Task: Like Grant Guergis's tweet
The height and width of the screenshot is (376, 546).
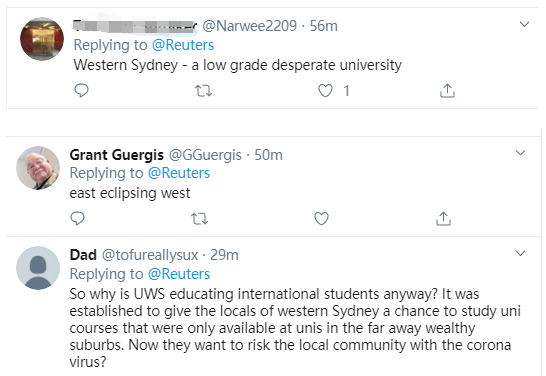Action: 321,219
